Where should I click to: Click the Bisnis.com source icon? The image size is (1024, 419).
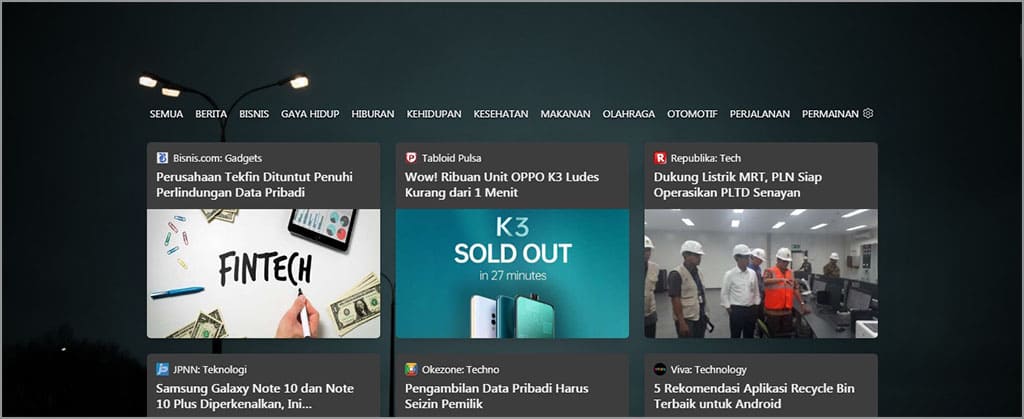click(162, 158)
